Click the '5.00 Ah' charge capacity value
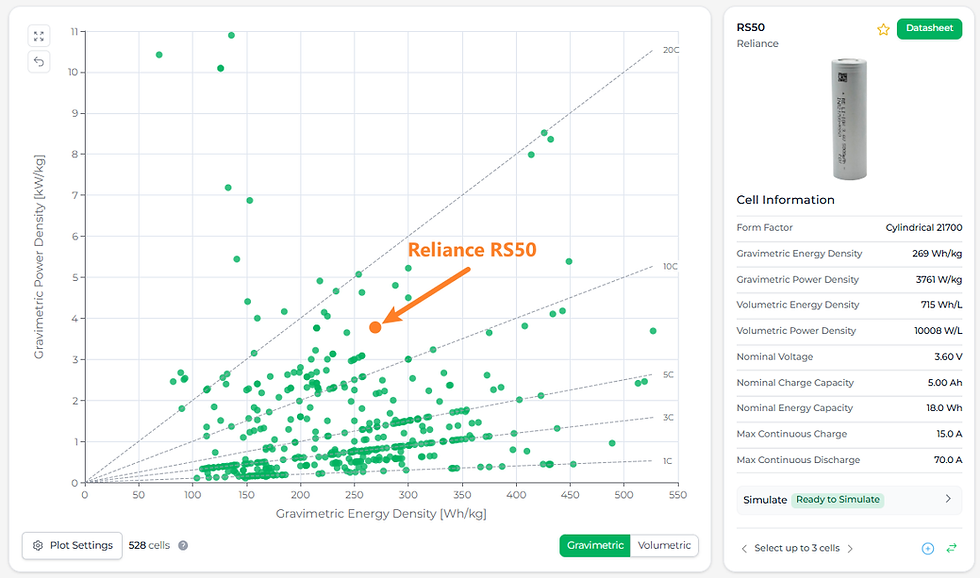 [x=945, y=382]
